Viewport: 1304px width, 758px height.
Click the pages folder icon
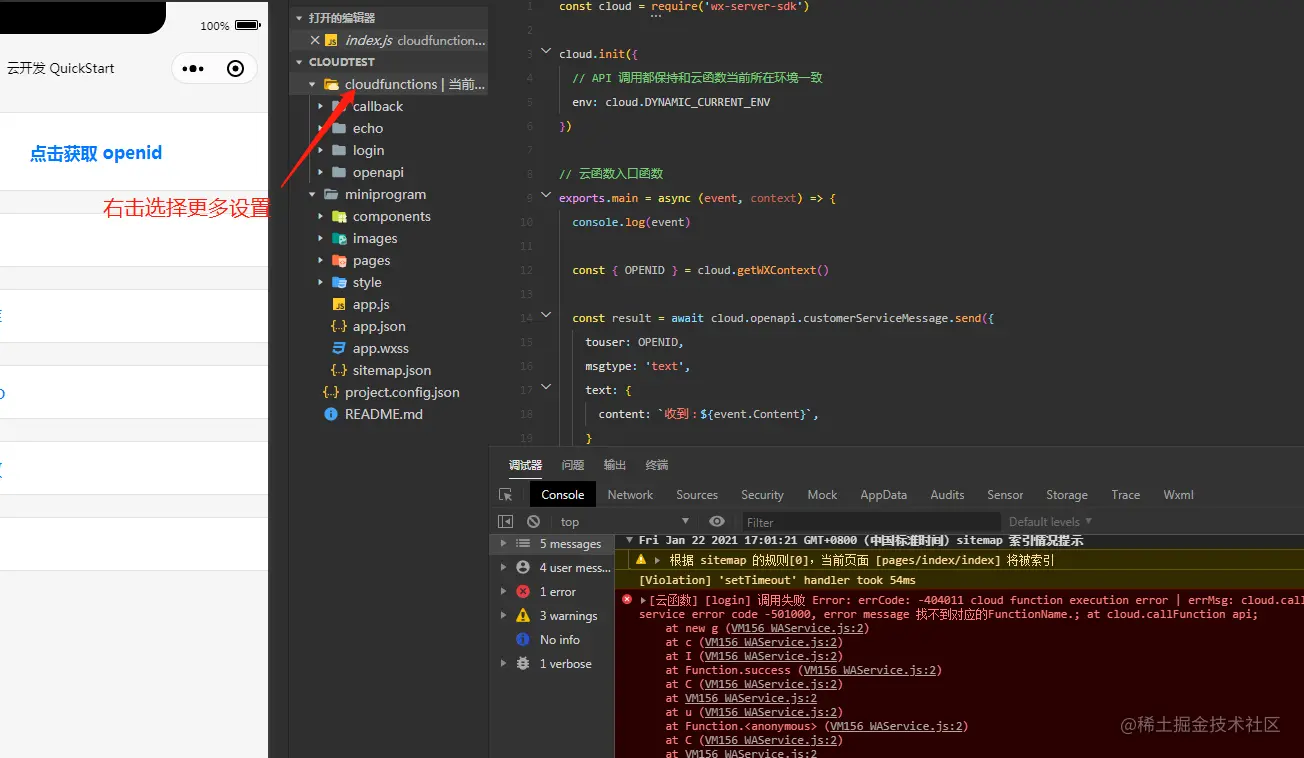click(x=339, y=260)
